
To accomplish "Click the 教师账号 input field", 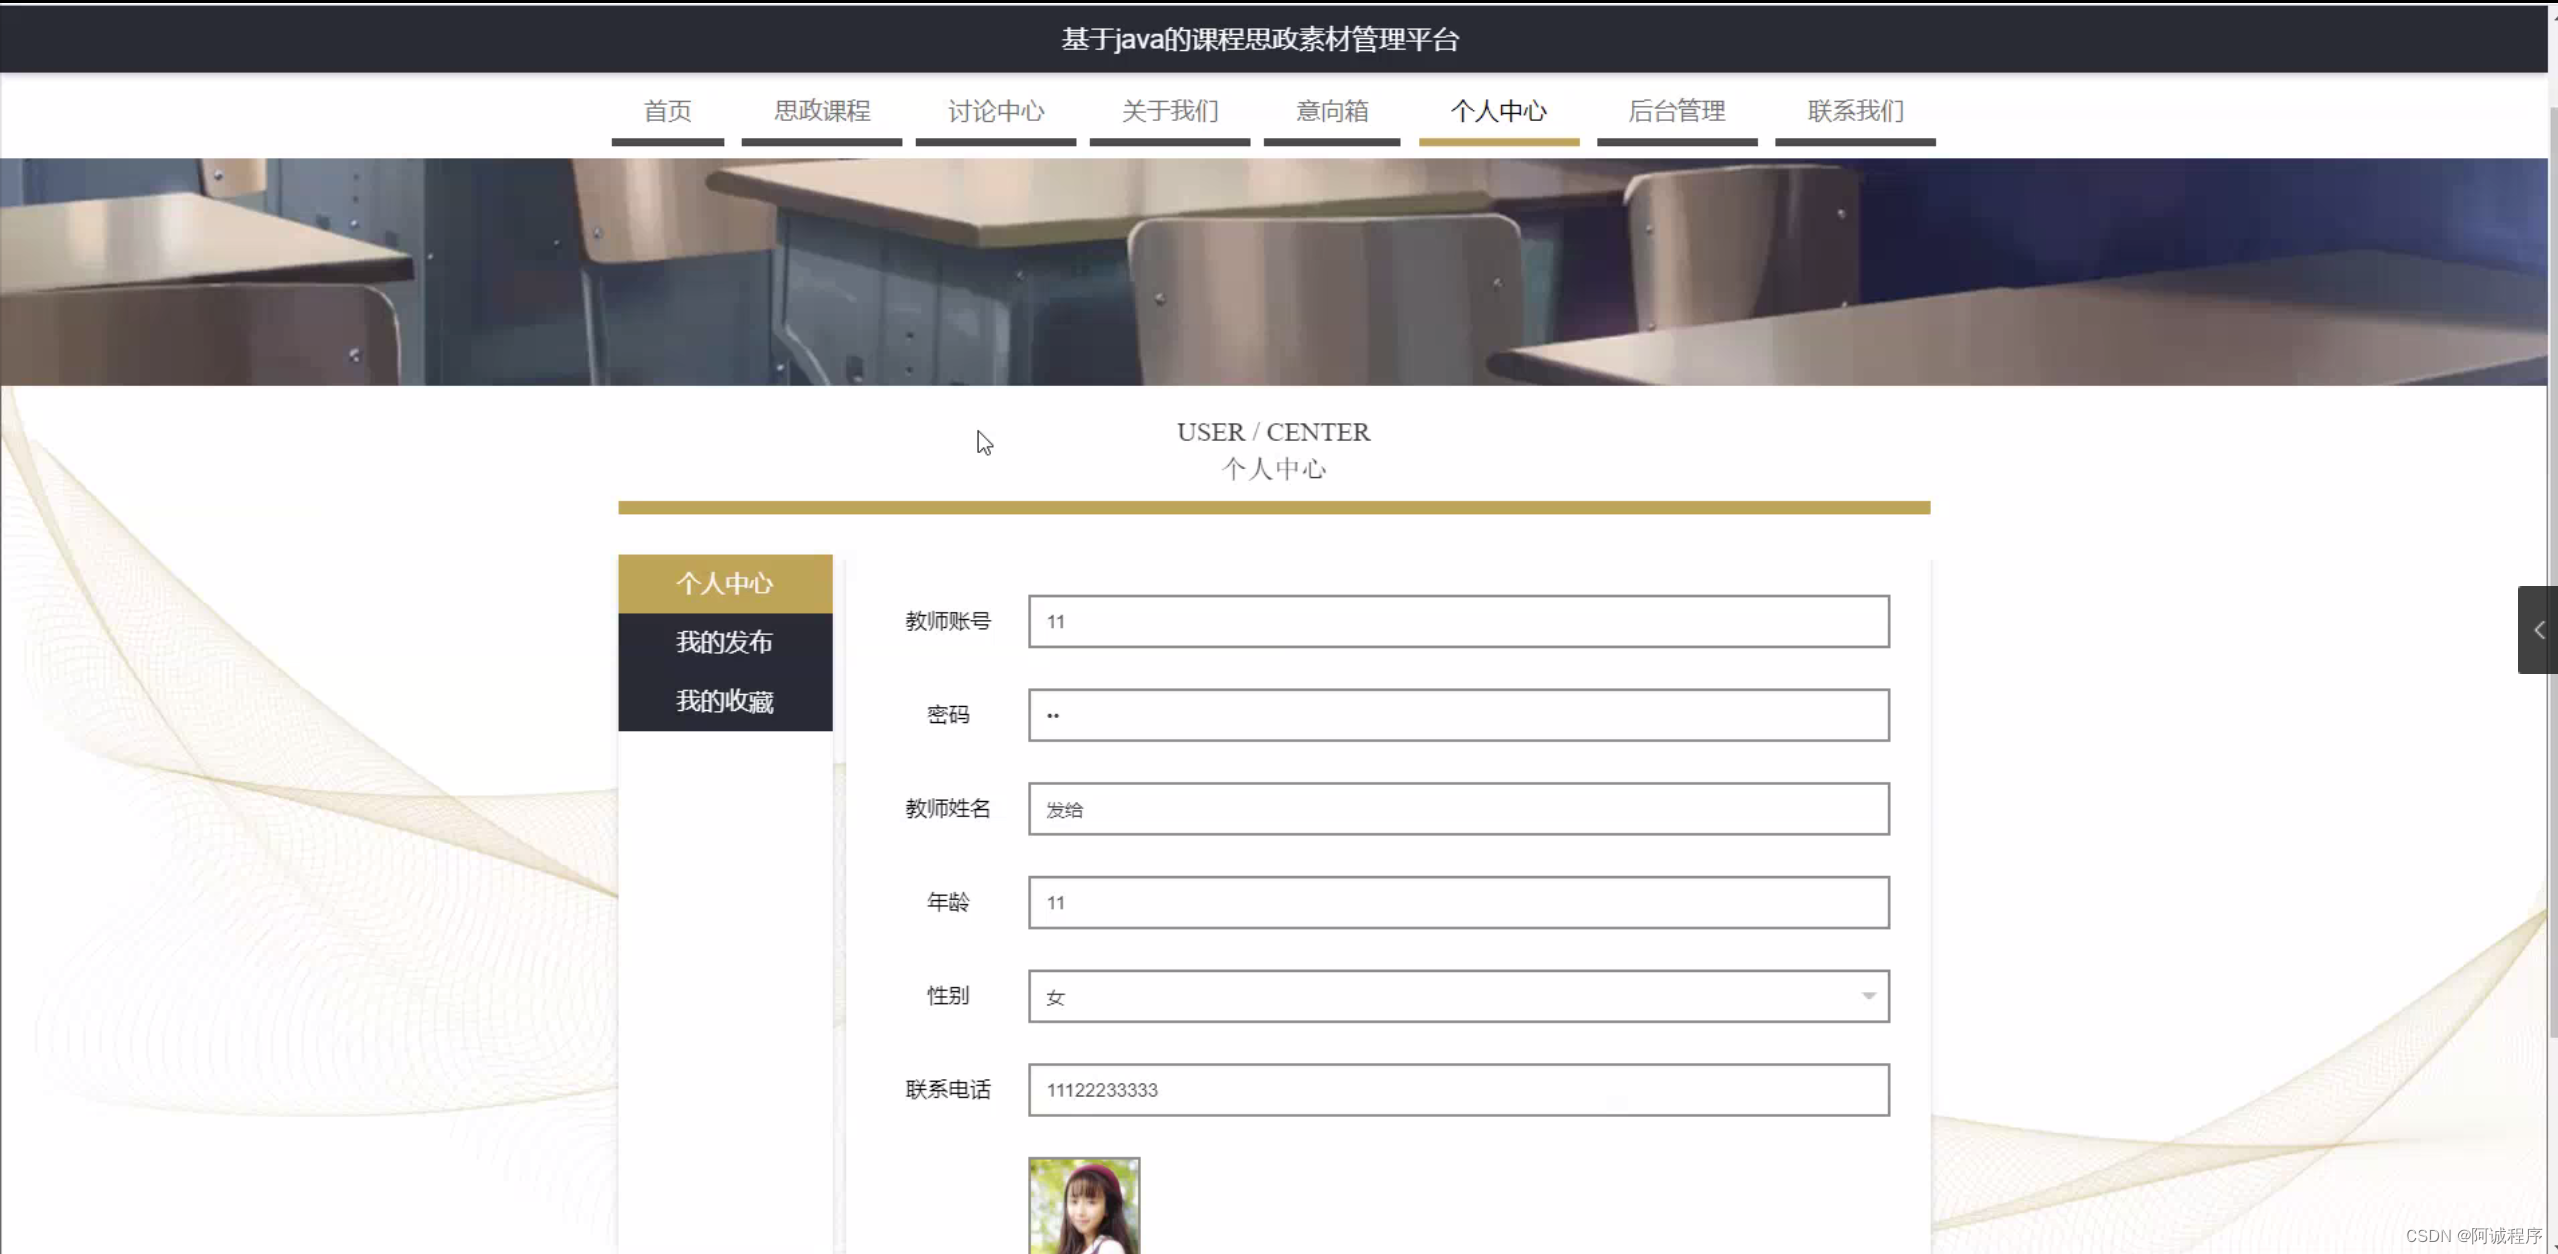I will (1458, 621).
